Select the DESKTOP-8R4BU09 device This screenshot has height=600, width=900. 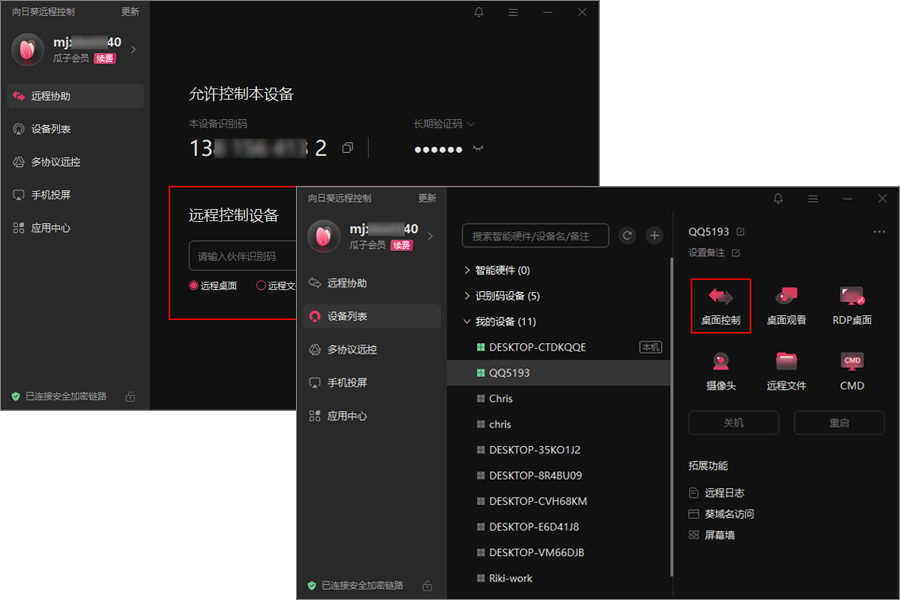pos(558,476)
